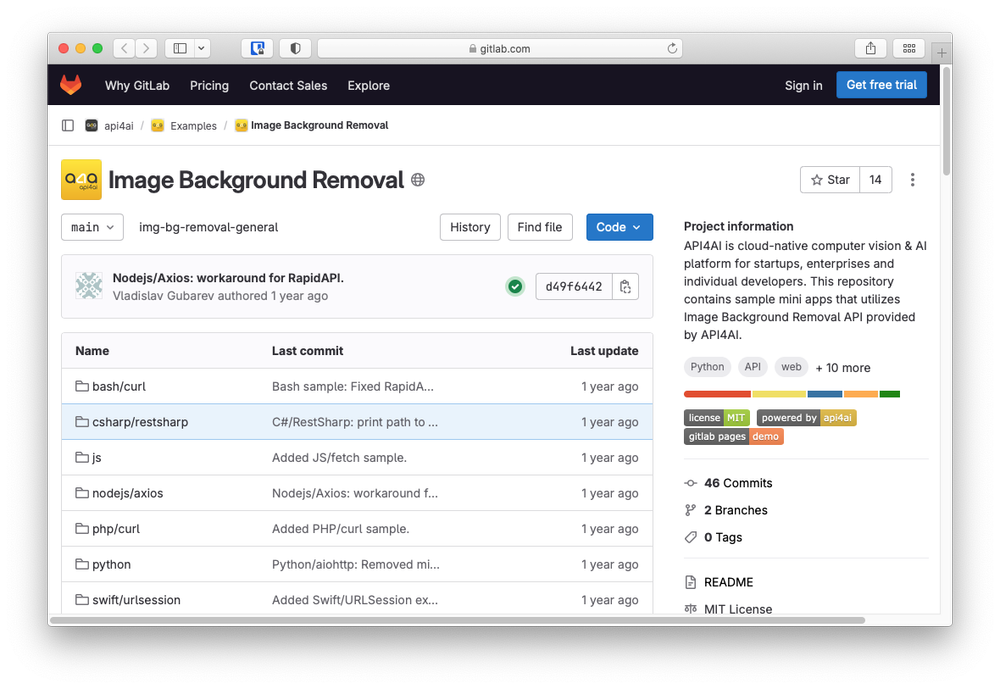Screen dimensions: 1000x689
Task: Open the csharp/restsharp folder
Action: click(139, 422)
